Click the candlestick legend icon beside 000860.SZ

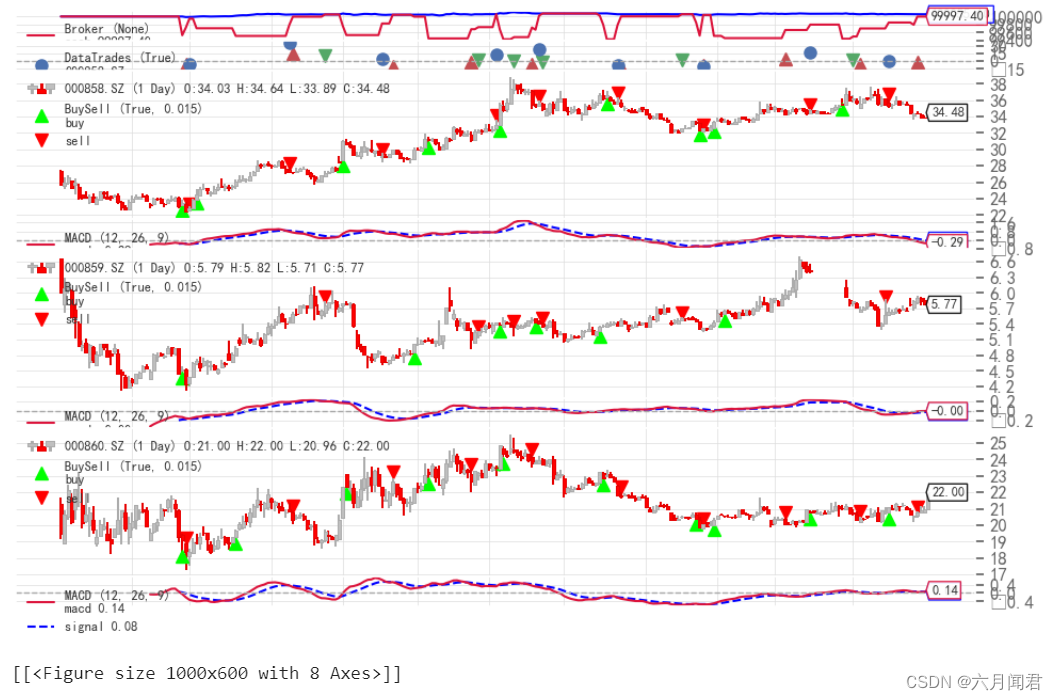[x=41, y=446]
